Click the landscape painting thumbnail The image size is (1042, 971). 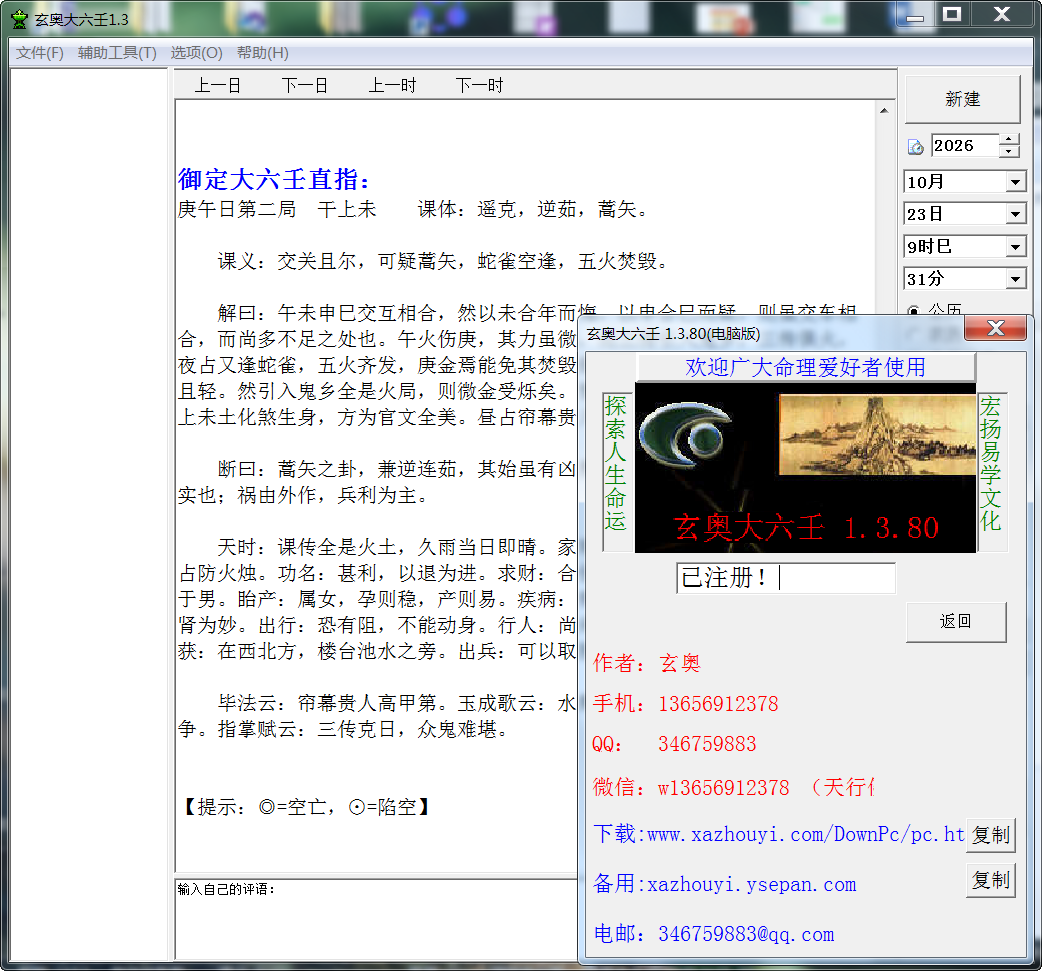[x=877, y=435]
